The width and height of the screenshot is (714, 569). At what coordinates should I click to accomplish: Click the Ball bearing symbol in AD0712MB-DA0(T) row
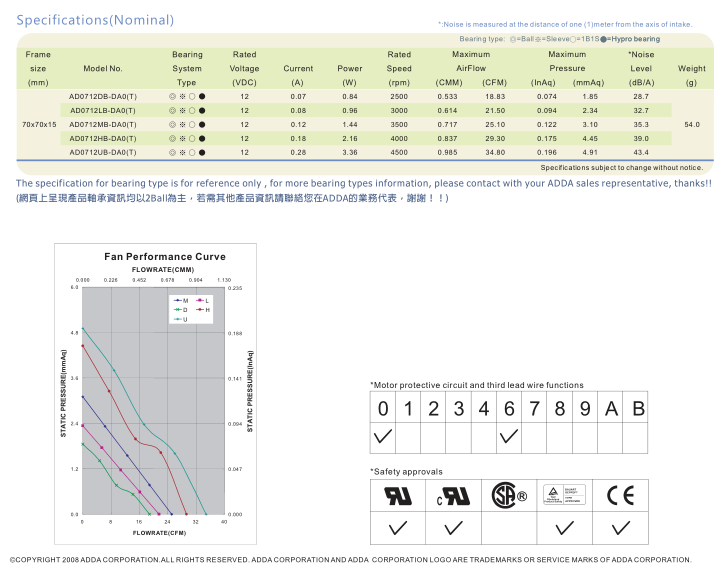click(172, 125)
